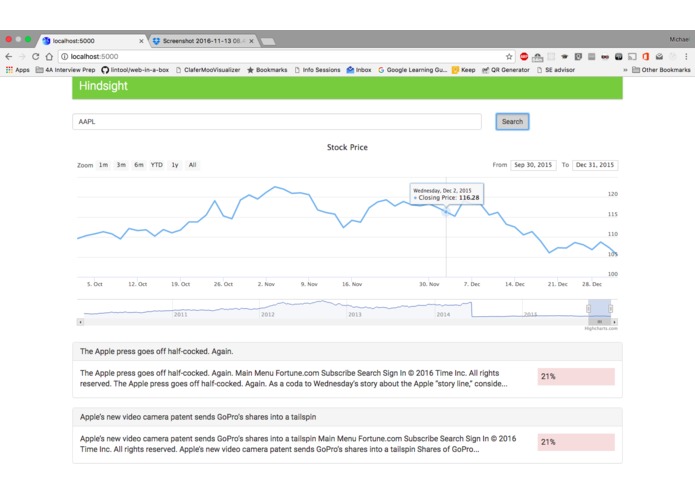Open the red AdBlock extension icon

524,56
